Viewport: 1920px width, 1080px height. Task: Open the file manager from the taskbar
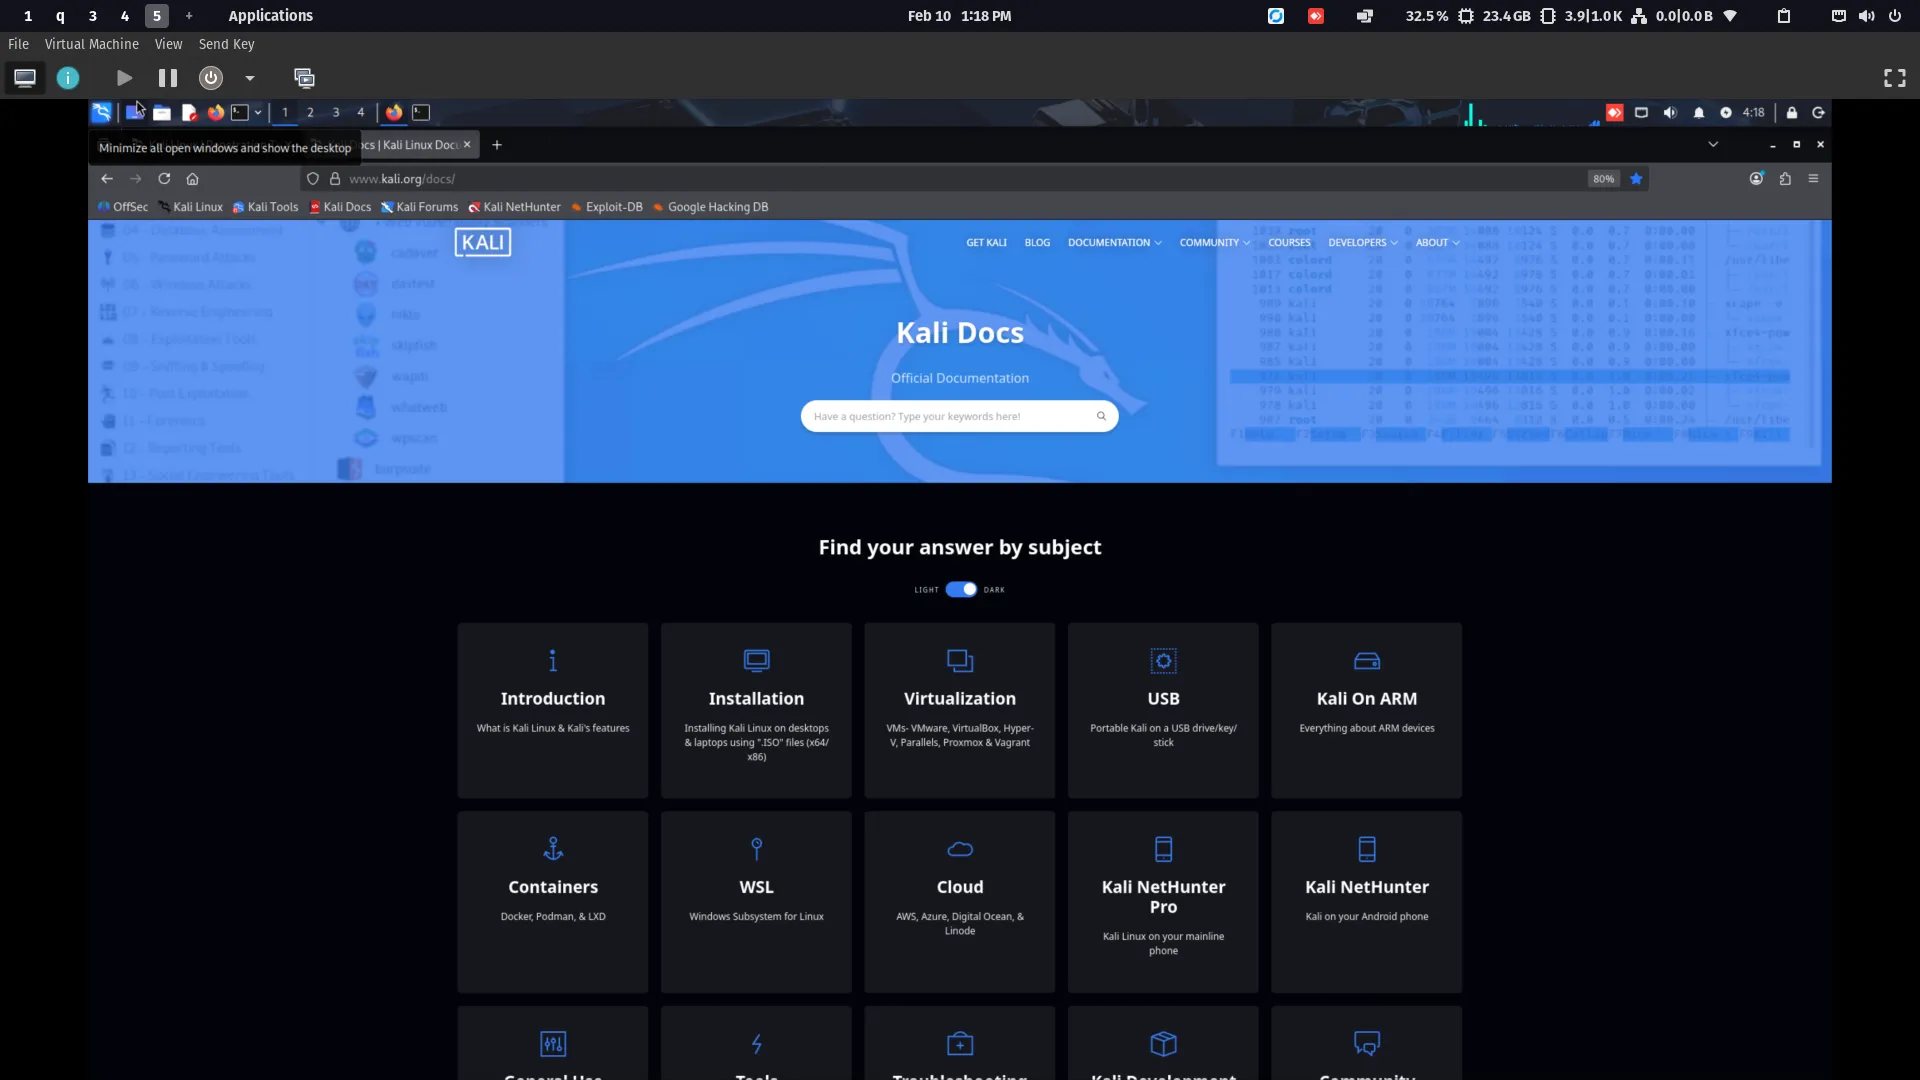click(162, 112)
